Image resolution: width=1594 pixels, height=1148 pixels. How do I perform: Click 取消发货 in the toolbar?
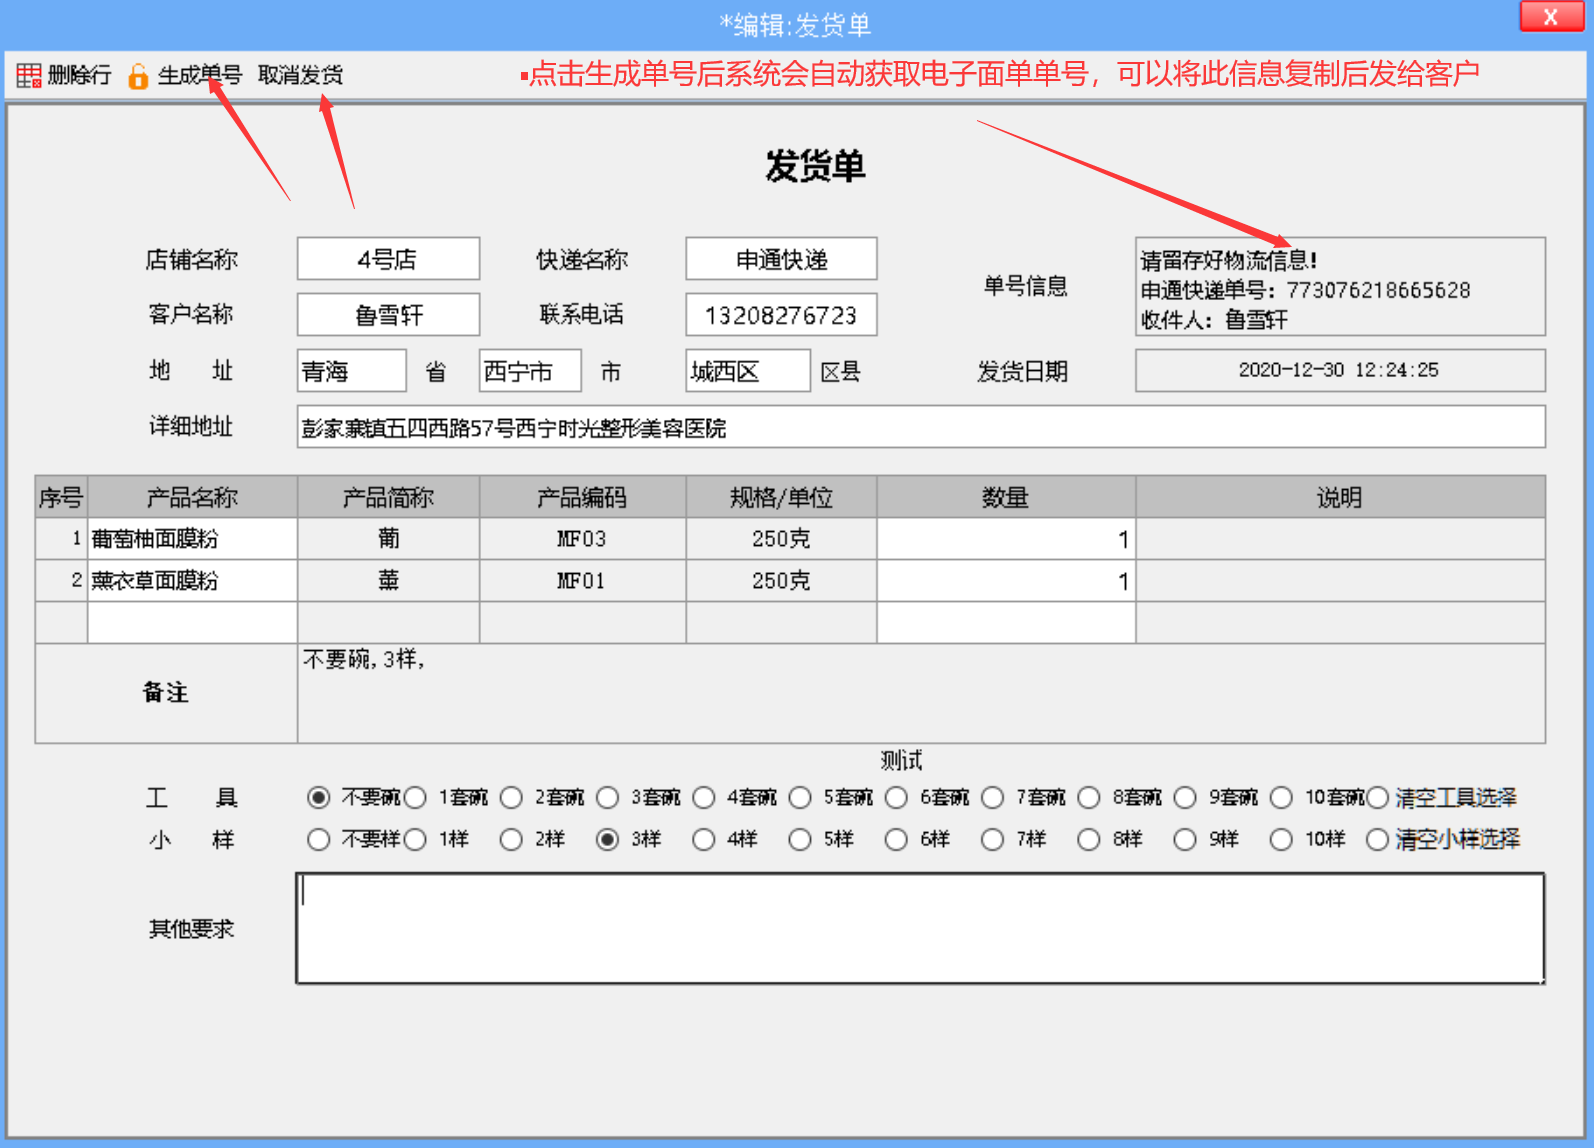click(300, 75)
